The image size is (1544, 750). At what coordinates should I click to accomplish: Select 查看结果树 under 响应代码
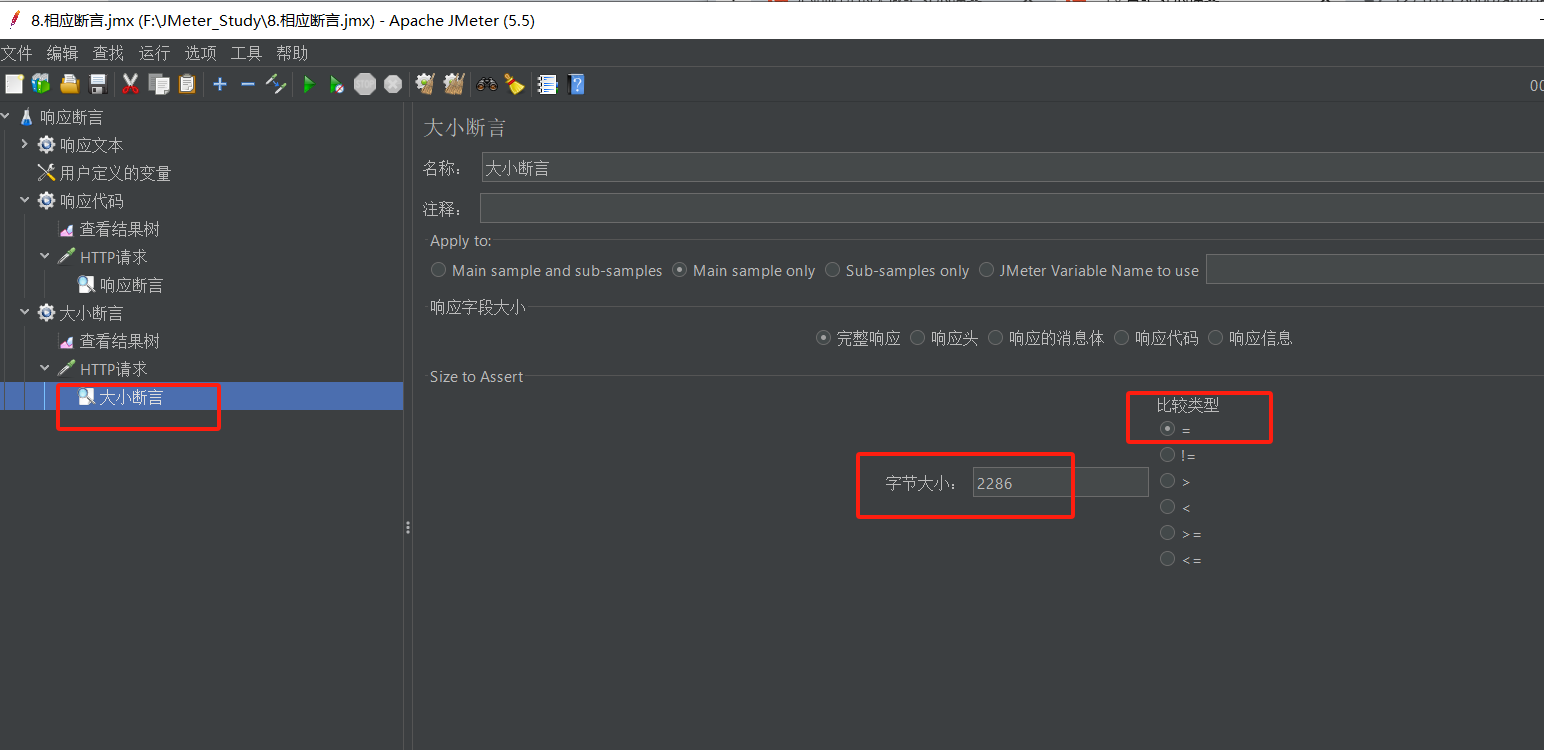(x=109, y=229)
